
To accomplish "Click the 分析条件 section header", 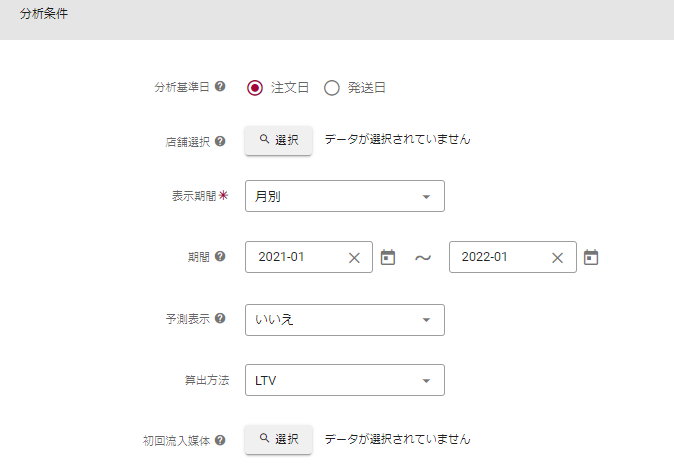I will point(45,15).
